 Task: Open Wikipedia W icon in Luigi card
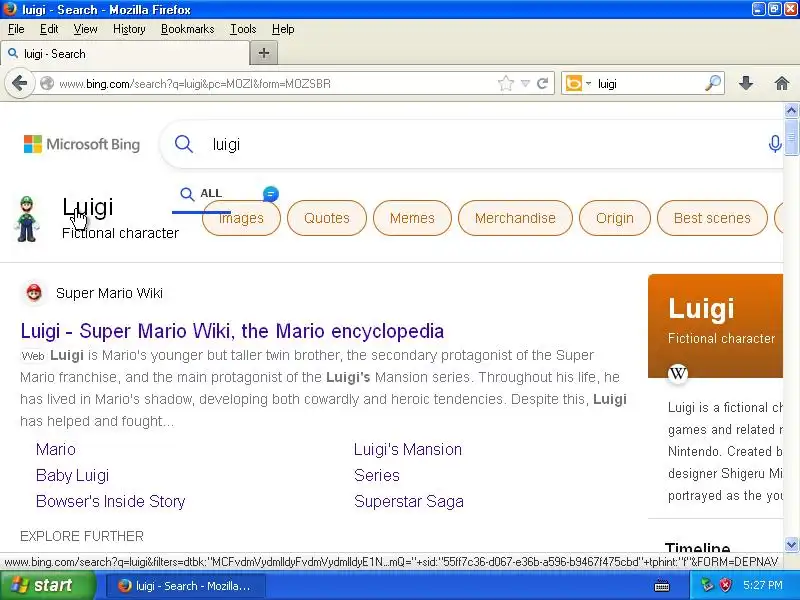pos(678,373)
